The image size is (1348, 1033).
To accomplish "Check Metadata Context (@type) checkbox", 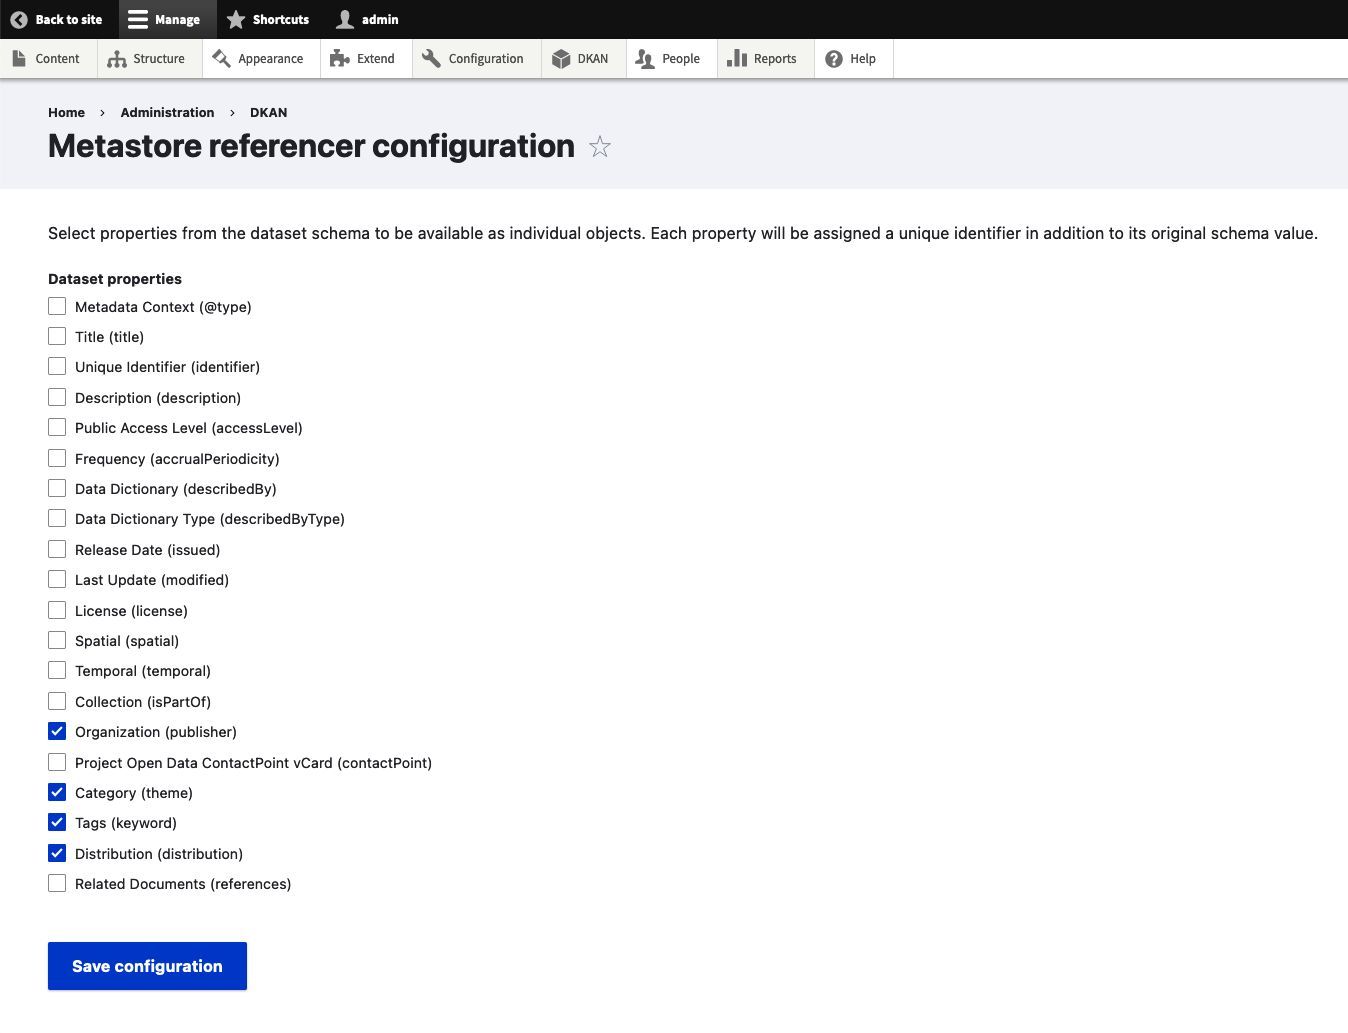I will pyautogui.click(x=57, y=306).
